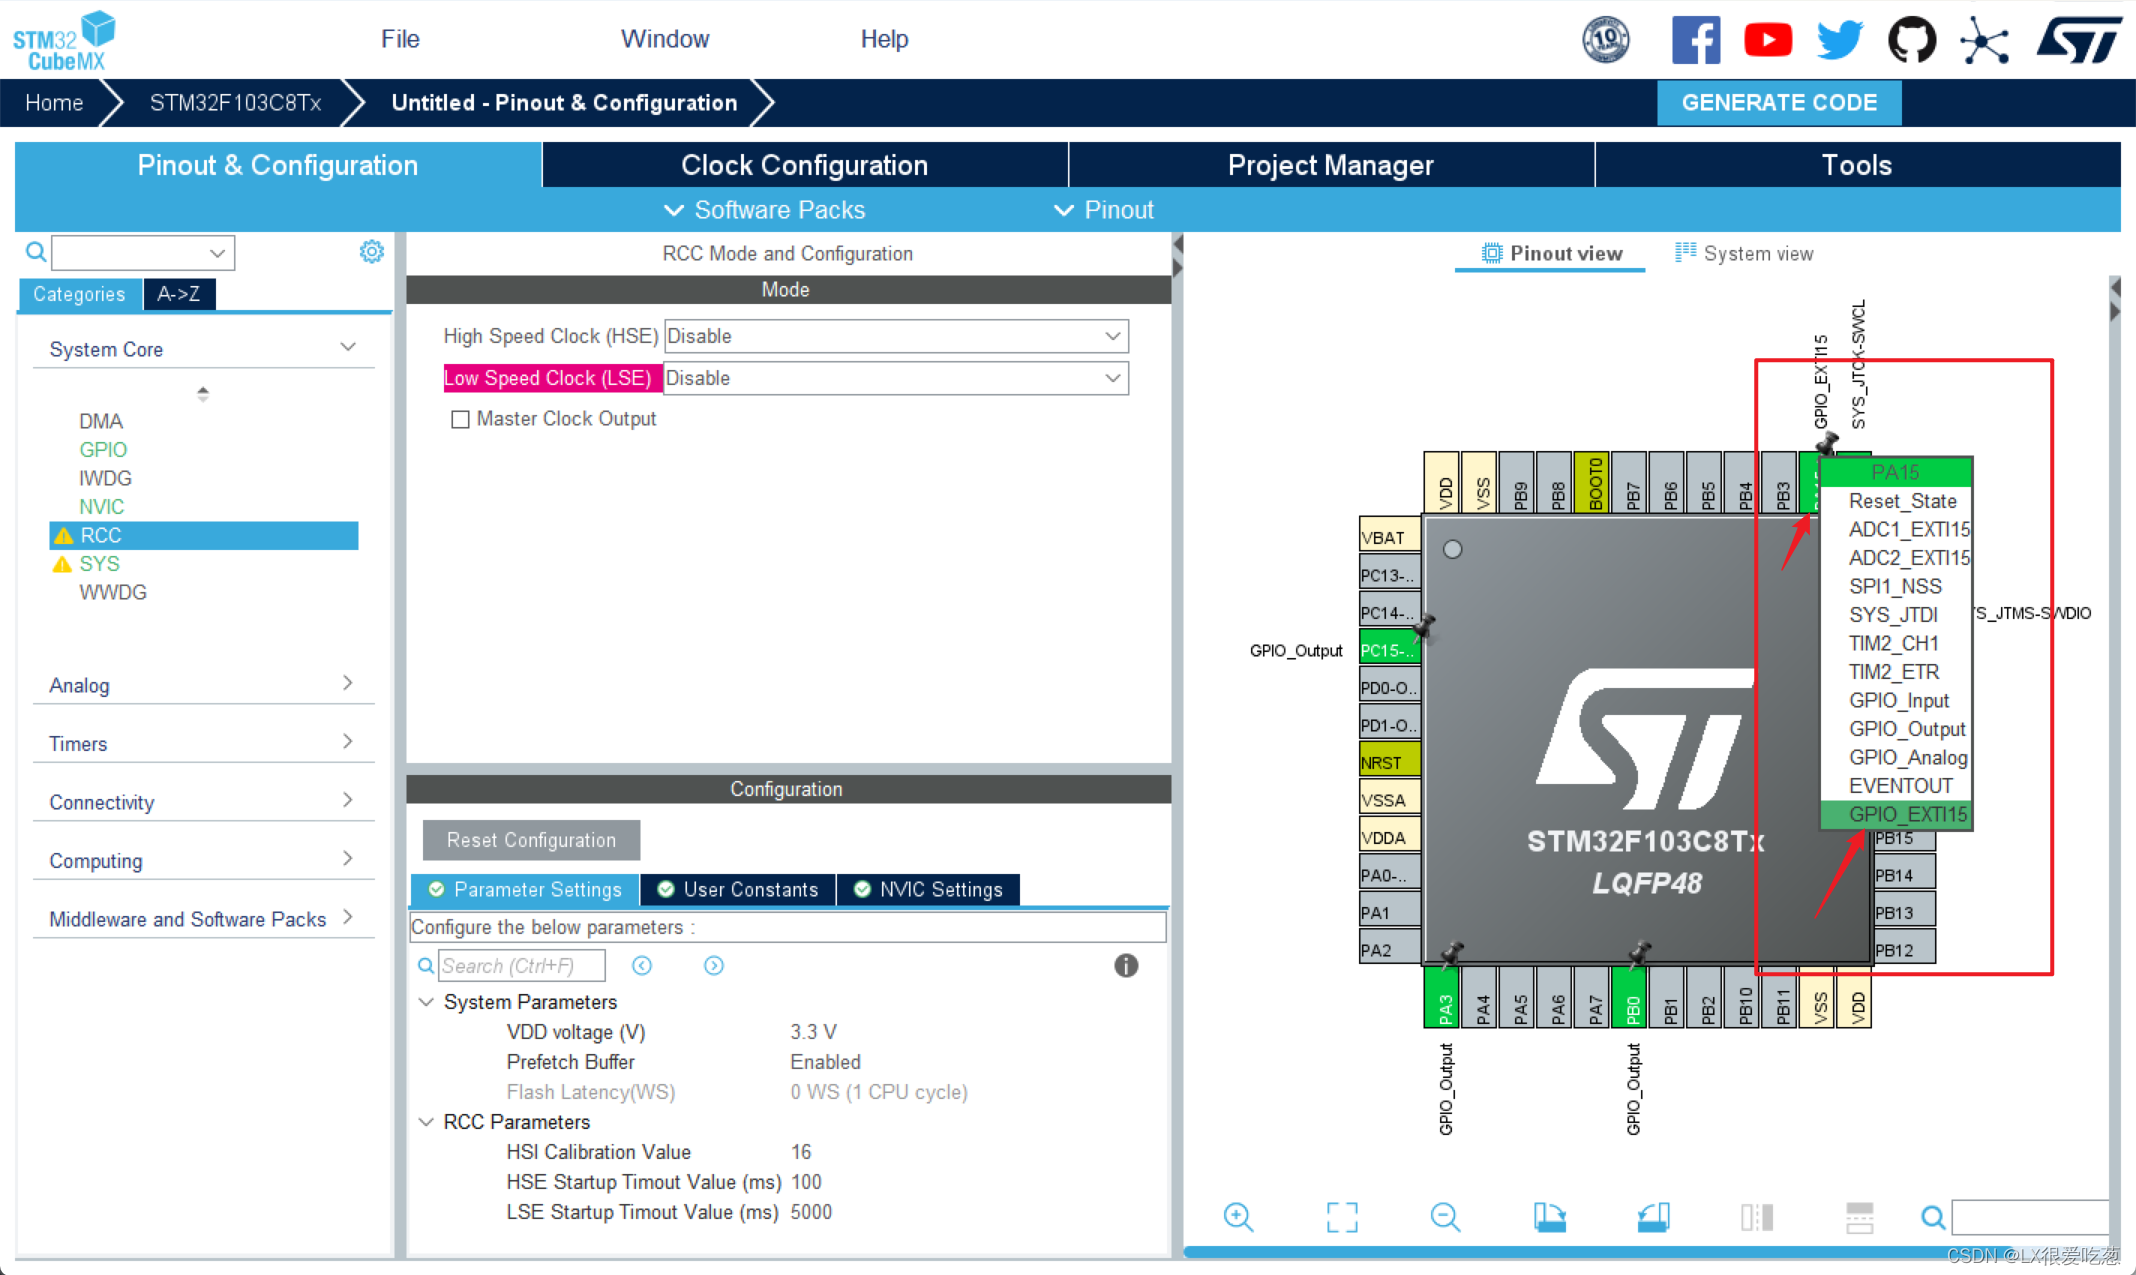
Task: Select GPIO_EXTI15 in PA15 pin menu
Action: [x=1896, y=814]
